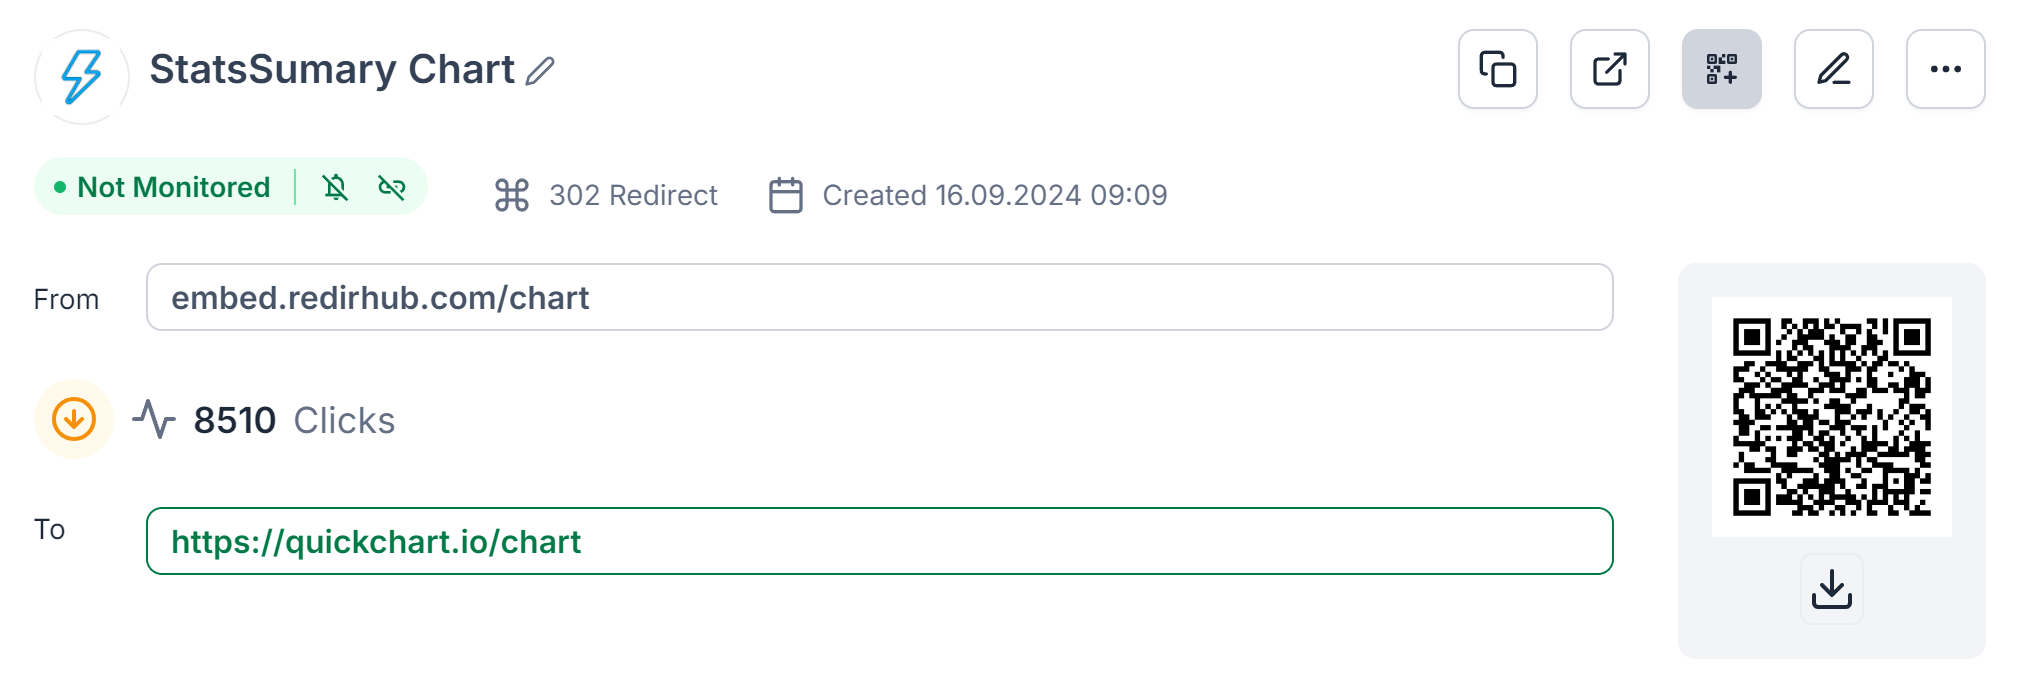Click the edit pencil toolbar icon
The image size is (2023, 690).
point(1833,69)
